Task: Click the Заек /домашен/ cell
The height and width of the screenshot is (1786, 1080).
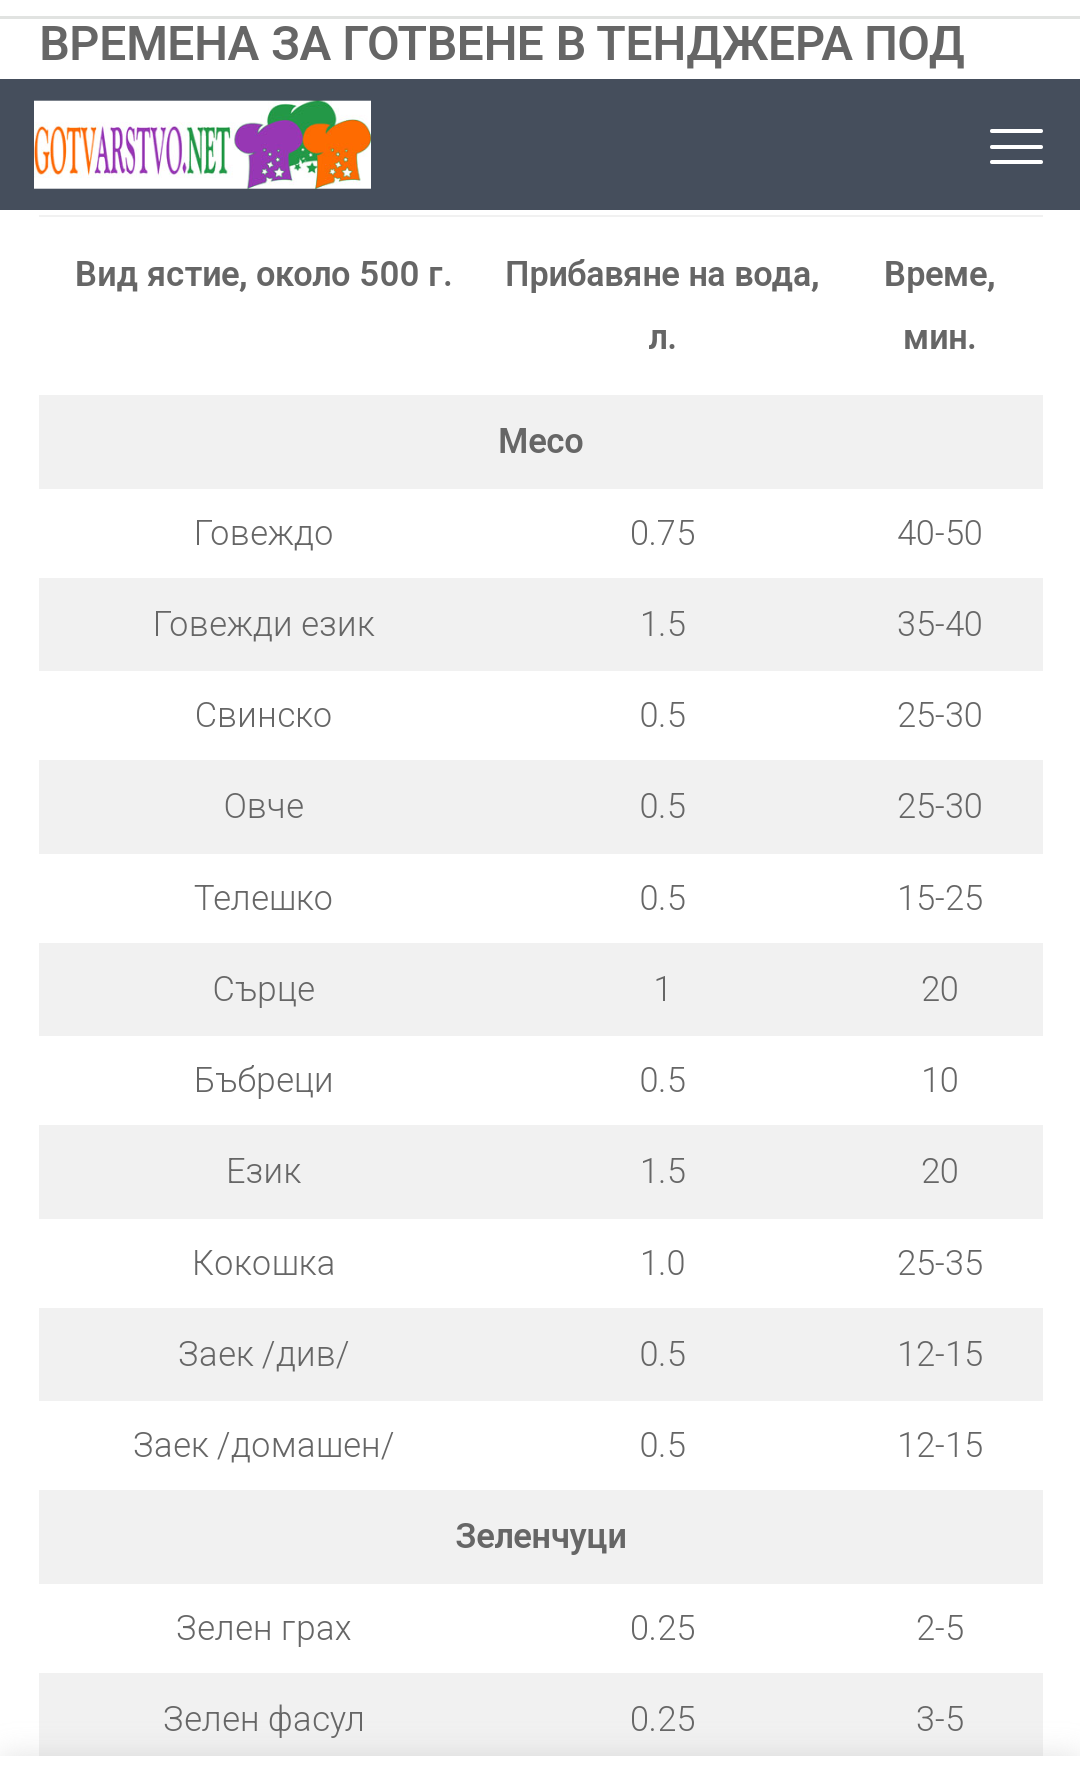Action: click(263, 1445)
